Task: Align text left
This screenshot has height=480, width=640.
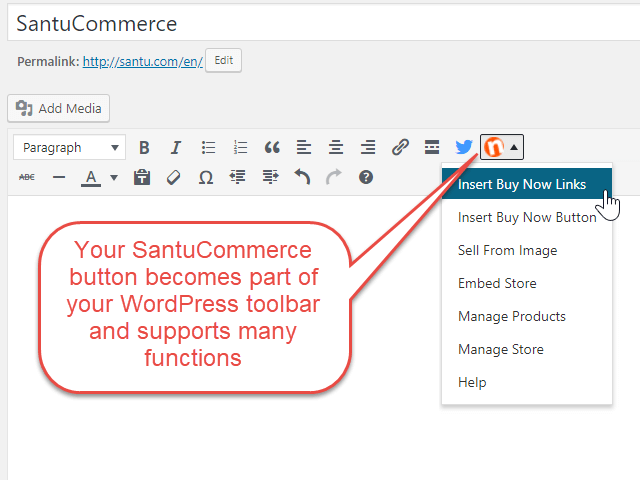Action: point(304,147)
